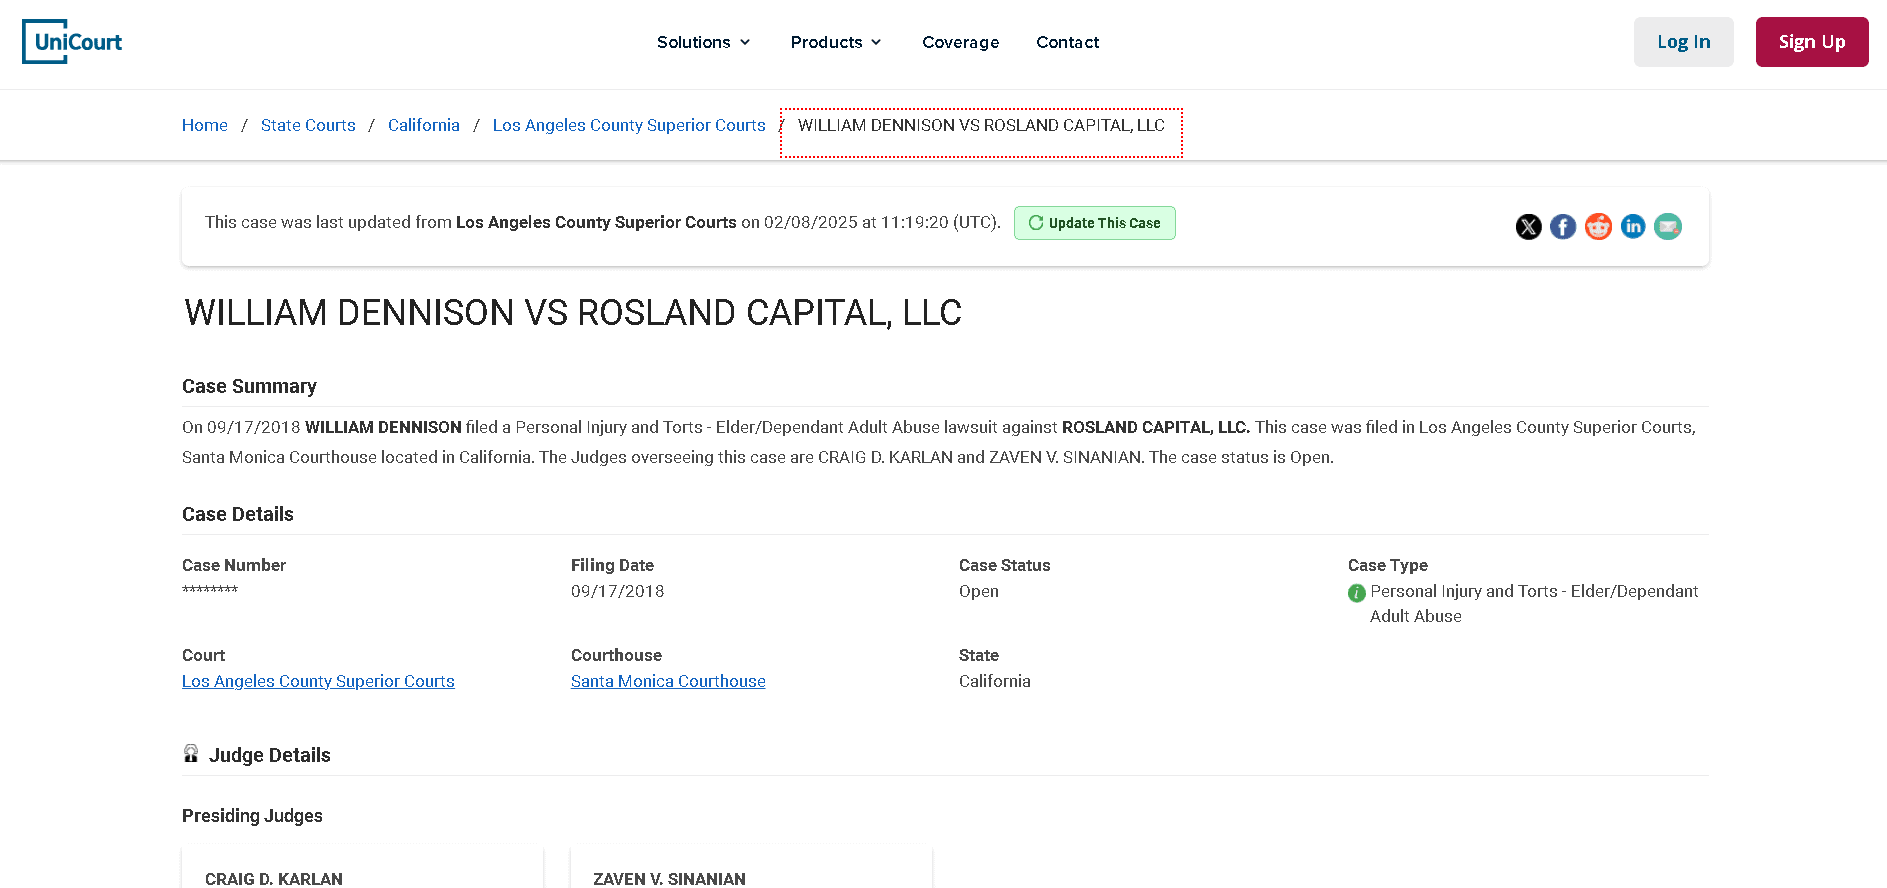Image resolution: width=1887 pixels, height=888 pixels.
Task: Open the Santa Monica Courthouse link
Action: click(x=668, y=681)
